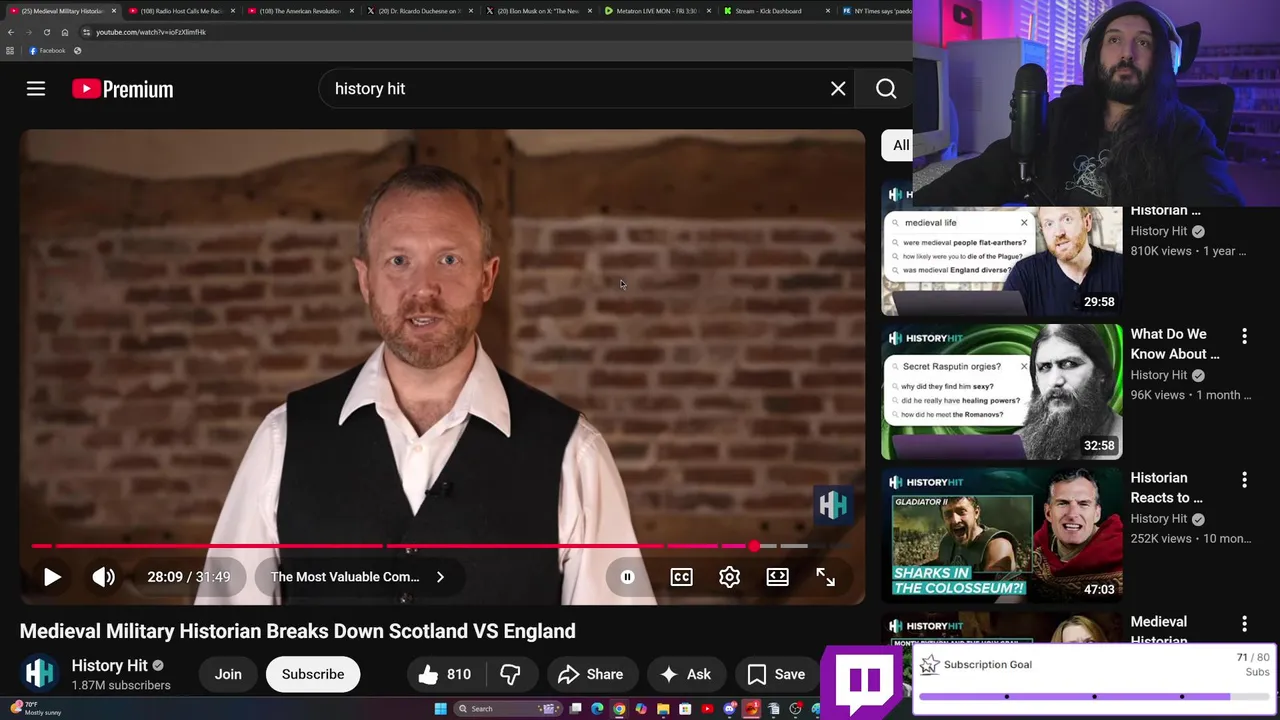The height and width of the screenshot is (720, 1280).
Task: Go to YouTube Premium home logo
Action: click(x=122, y=89)
